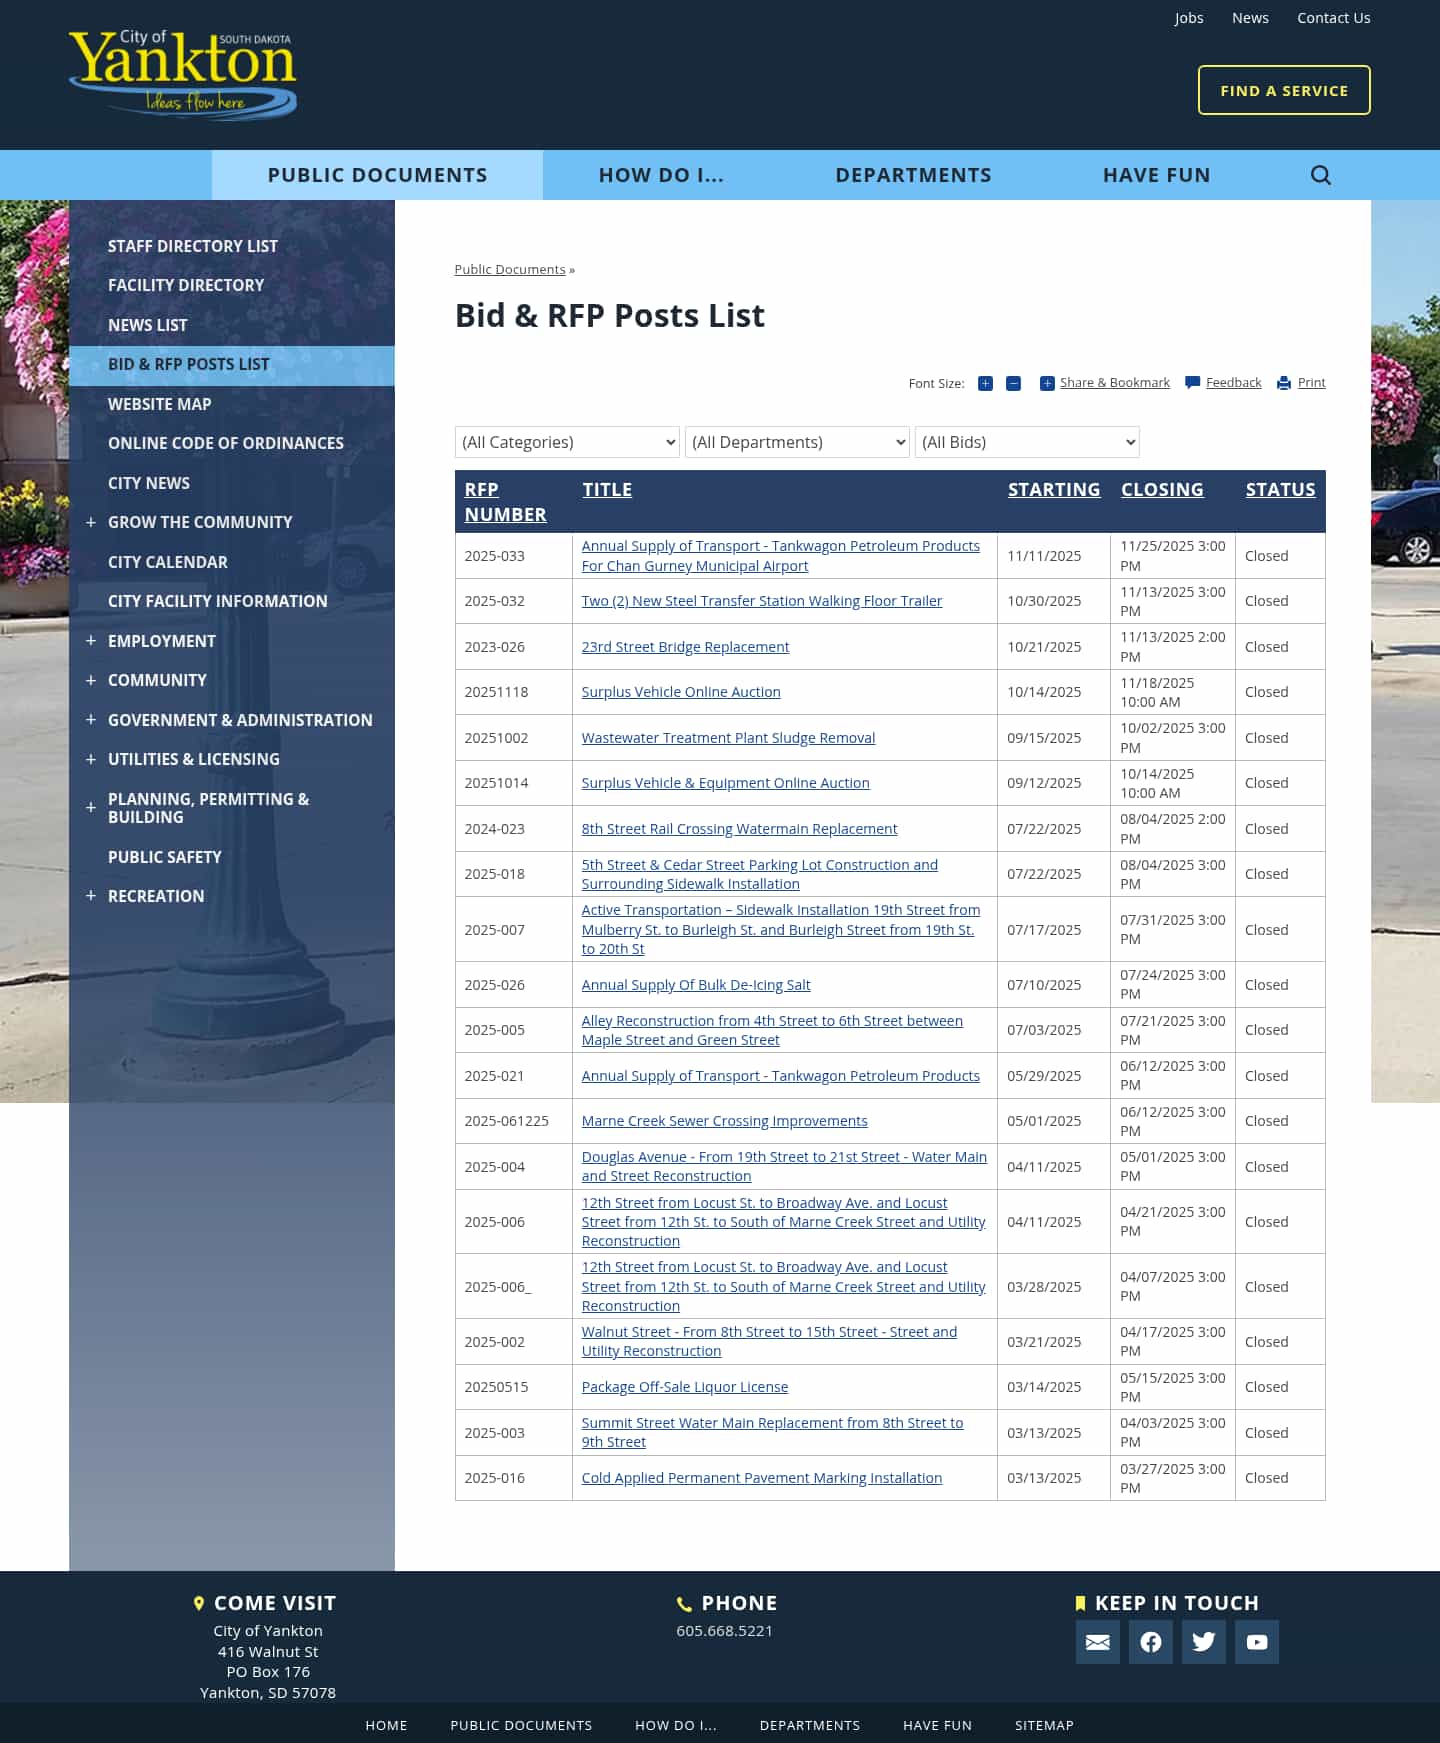Click the Sitemap footer link

1044,1725
